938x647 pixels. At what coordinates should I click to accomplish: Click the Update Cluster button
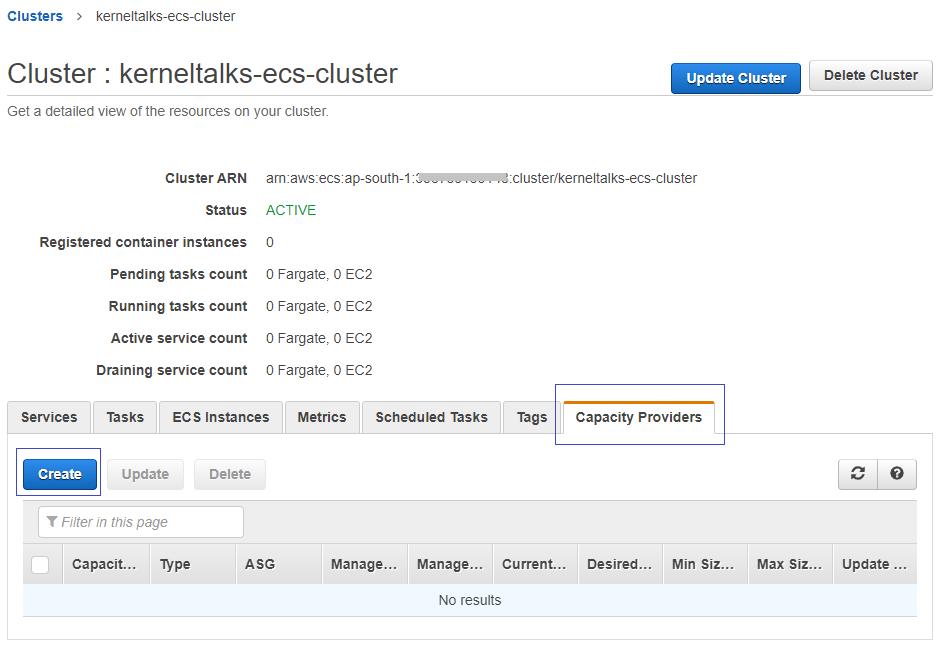(x=736, y=78)
